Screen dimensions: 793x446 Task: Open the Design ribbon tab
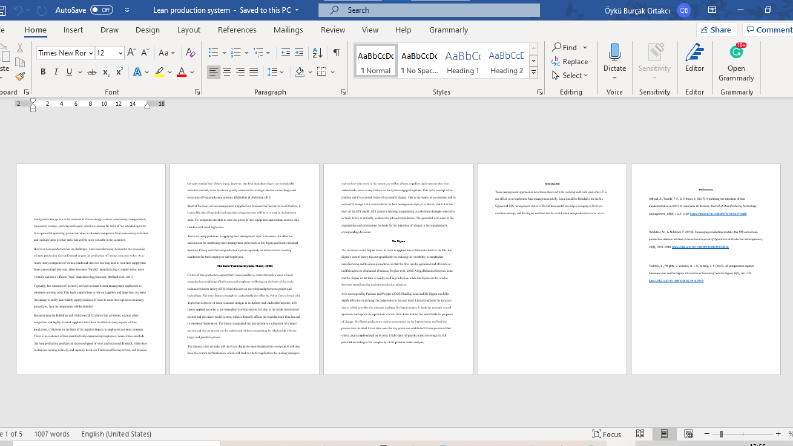pos(147,30)
